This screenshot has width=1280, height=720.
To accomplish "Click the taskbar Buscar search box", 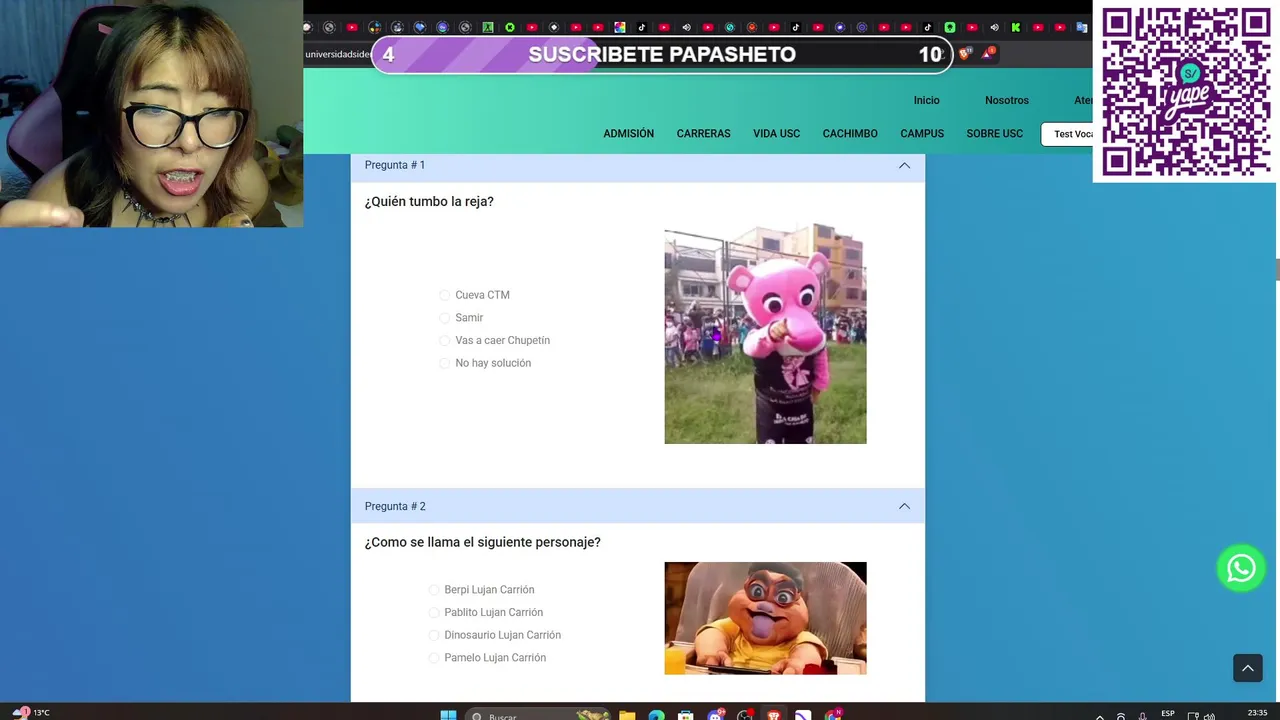I will point(538,716).
